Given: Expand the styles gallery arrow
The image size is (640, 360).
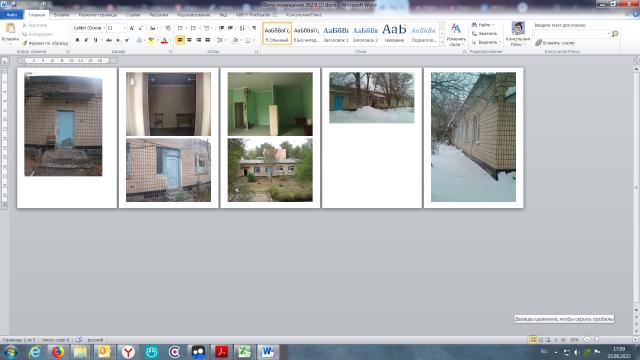Looking at the screenshot, I should click(442, 41).
